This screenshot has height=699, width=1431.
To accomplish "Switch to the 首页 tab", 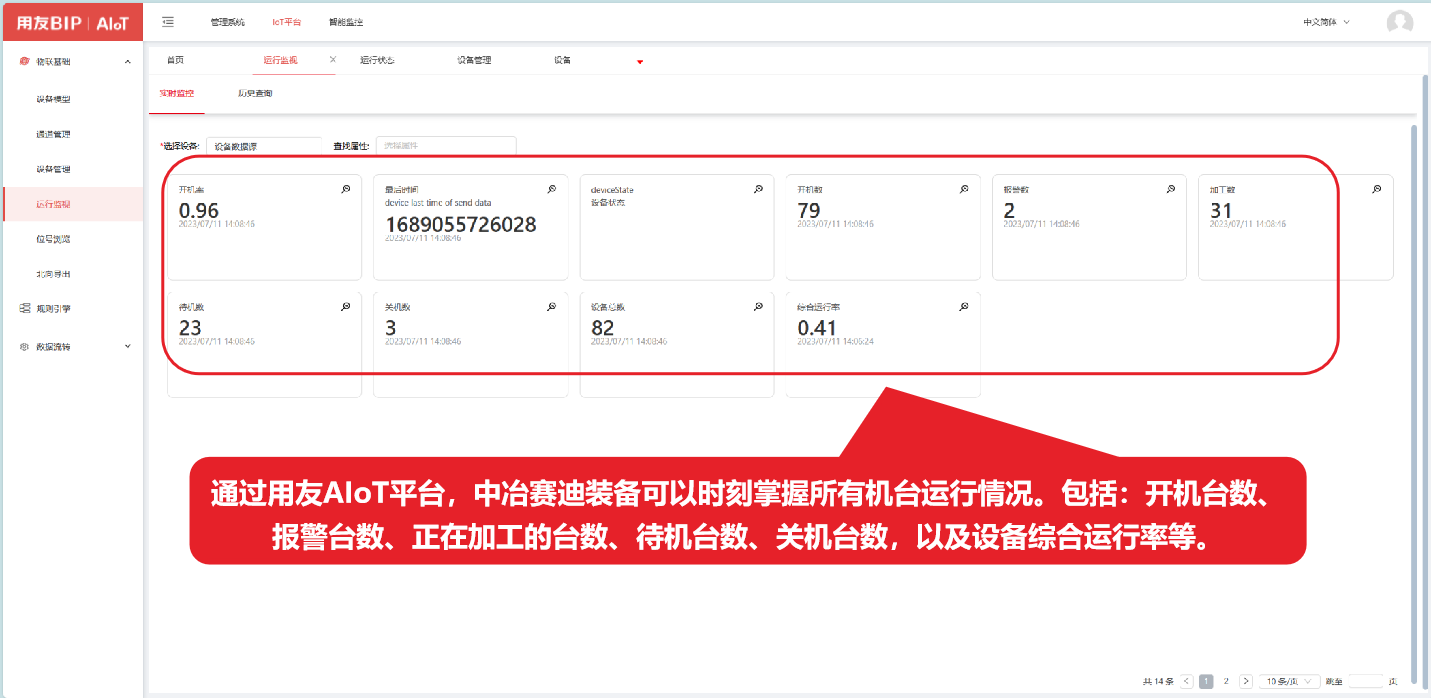I will coord(175,60).
